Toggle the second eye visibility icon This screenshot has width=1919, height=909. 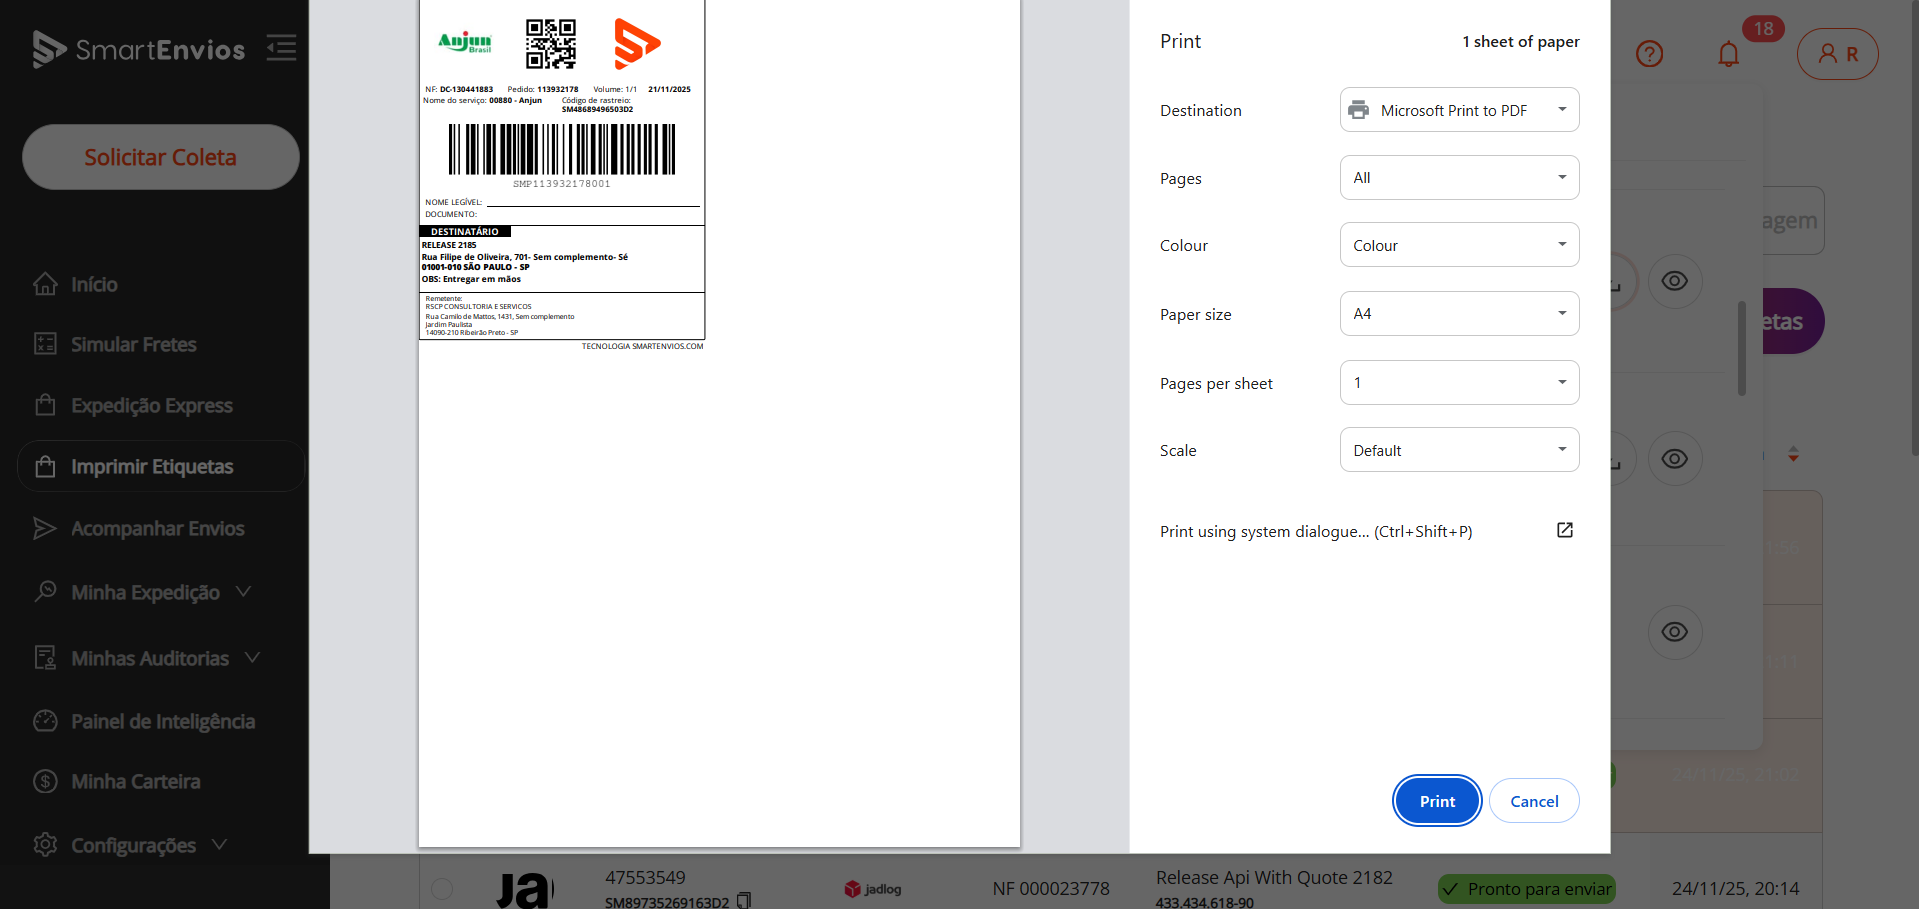click(1674, 458)
